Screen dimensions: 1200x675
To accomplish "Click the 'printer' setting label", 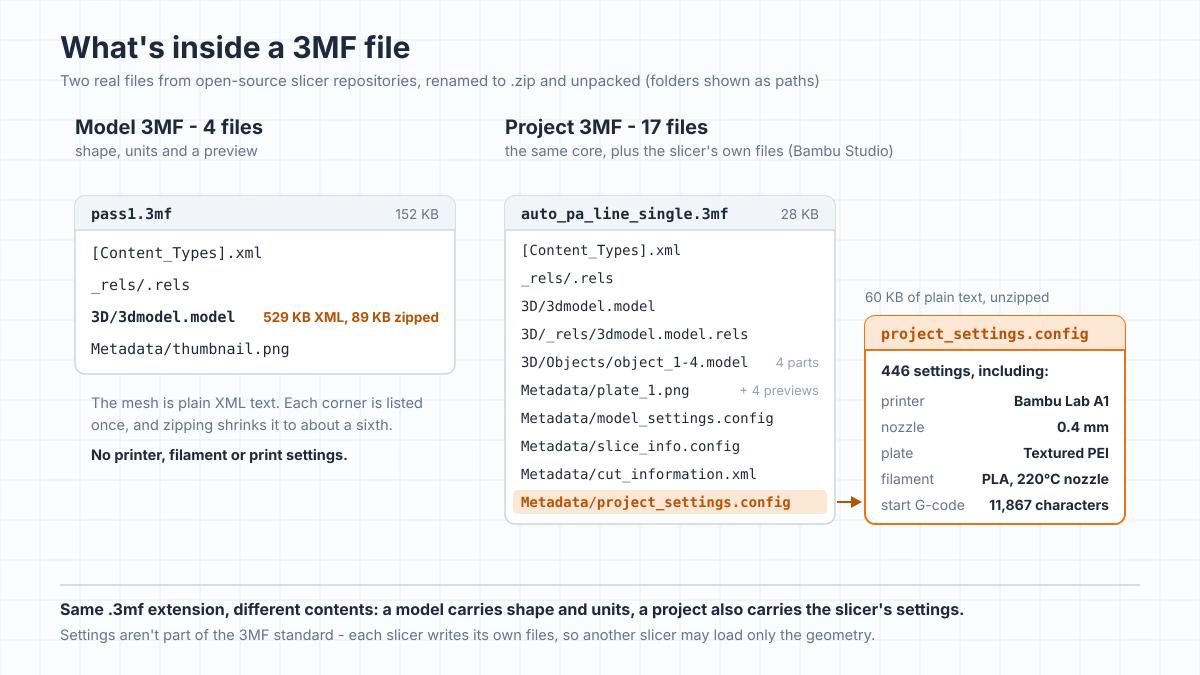I will coord(903,401).
